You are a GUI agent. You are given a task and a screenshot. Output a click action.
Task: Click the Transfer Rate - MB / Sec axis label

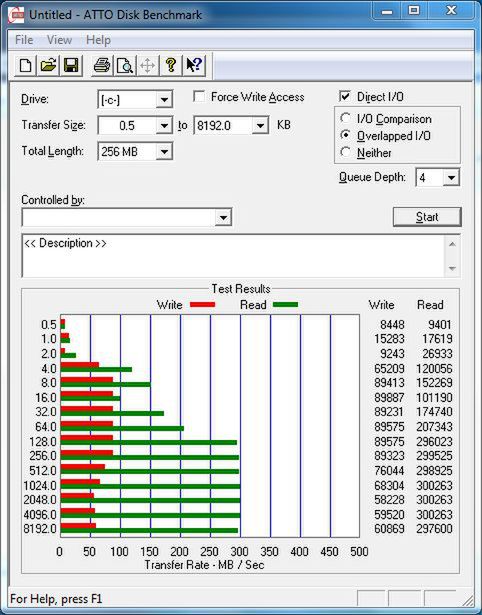point(204,565)
